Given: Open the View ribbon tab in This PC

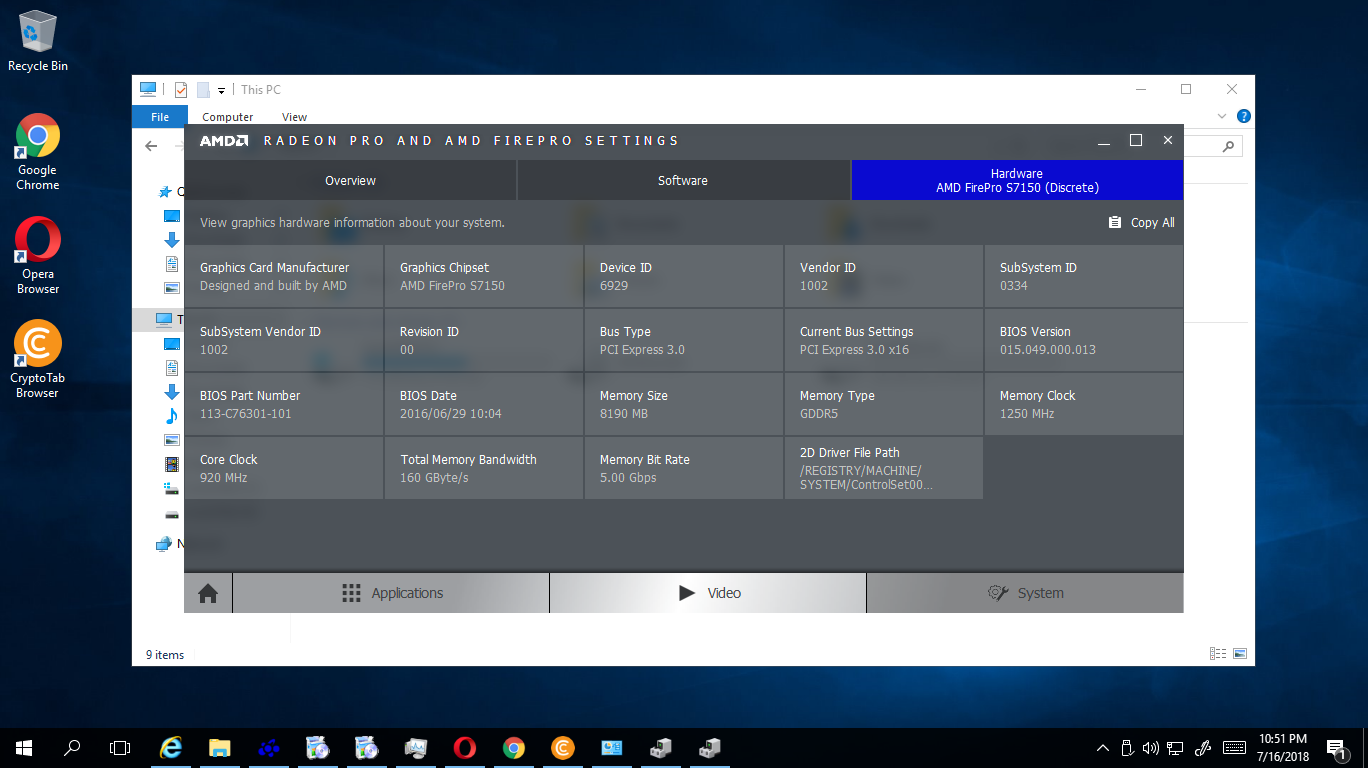Looking at the screenshot, I should pos(294,117).
